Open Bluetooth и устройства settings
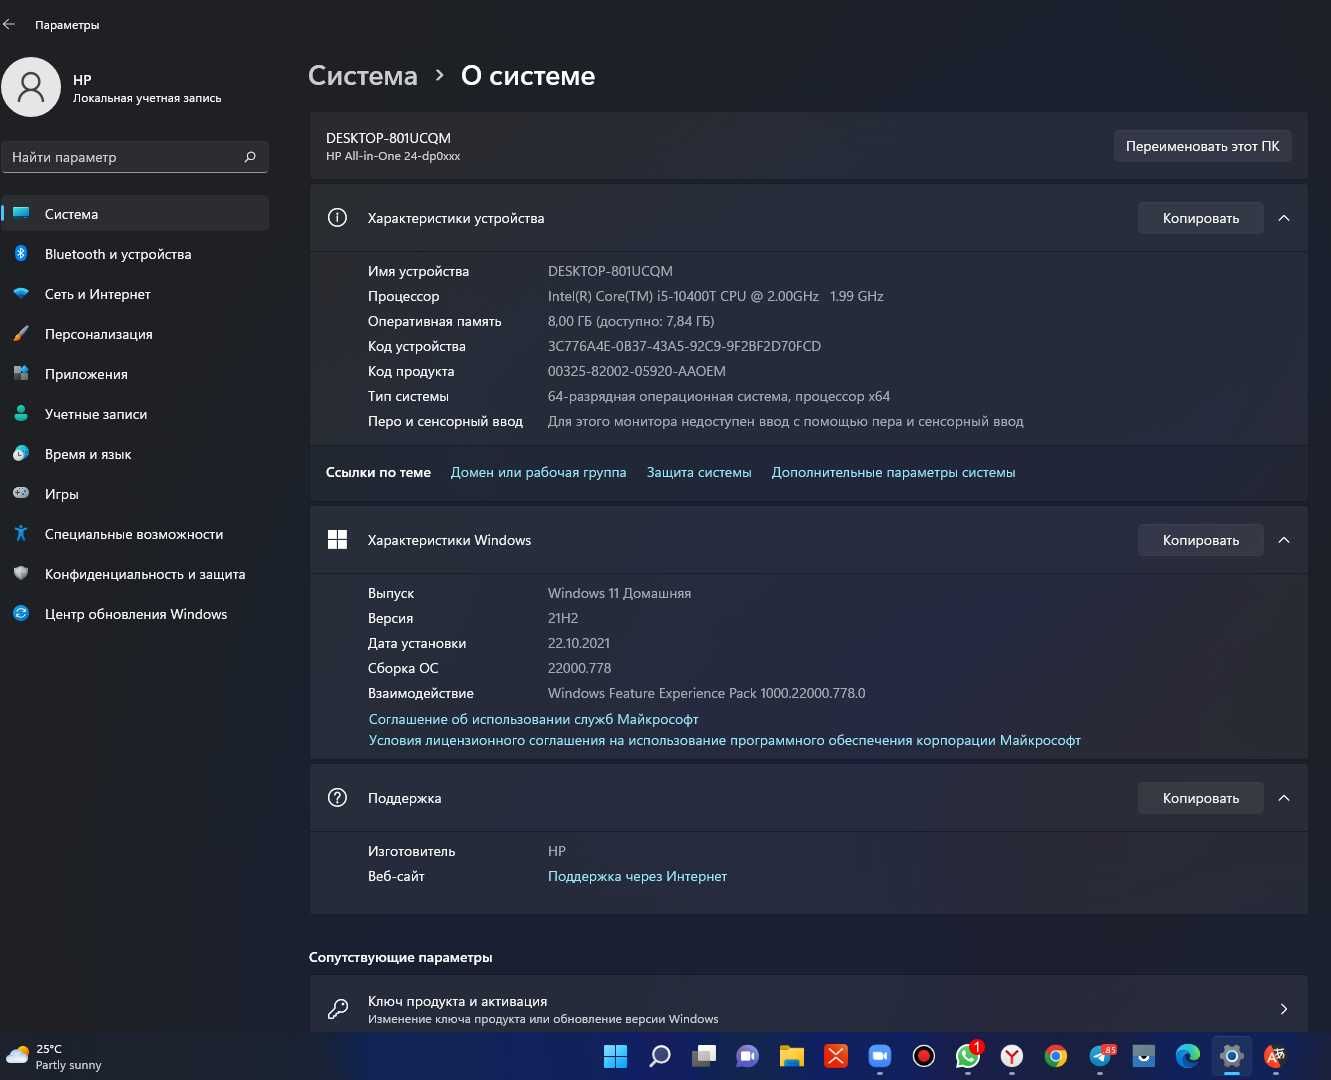The width and height of the screenshot is (1331, 1080). tap(135, 254)
